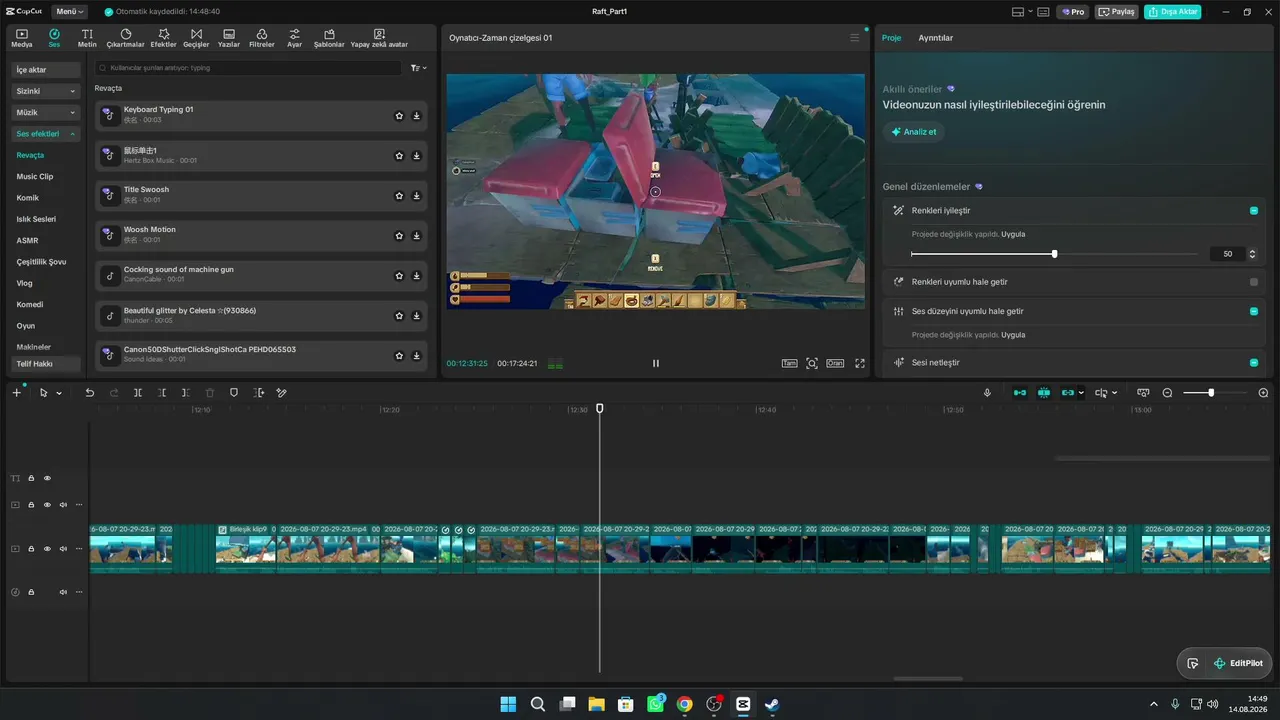The width and height of the screenshot is (1280, 720).
Task: Toggle visibility of the text track
Action: (x=47, y=478)
